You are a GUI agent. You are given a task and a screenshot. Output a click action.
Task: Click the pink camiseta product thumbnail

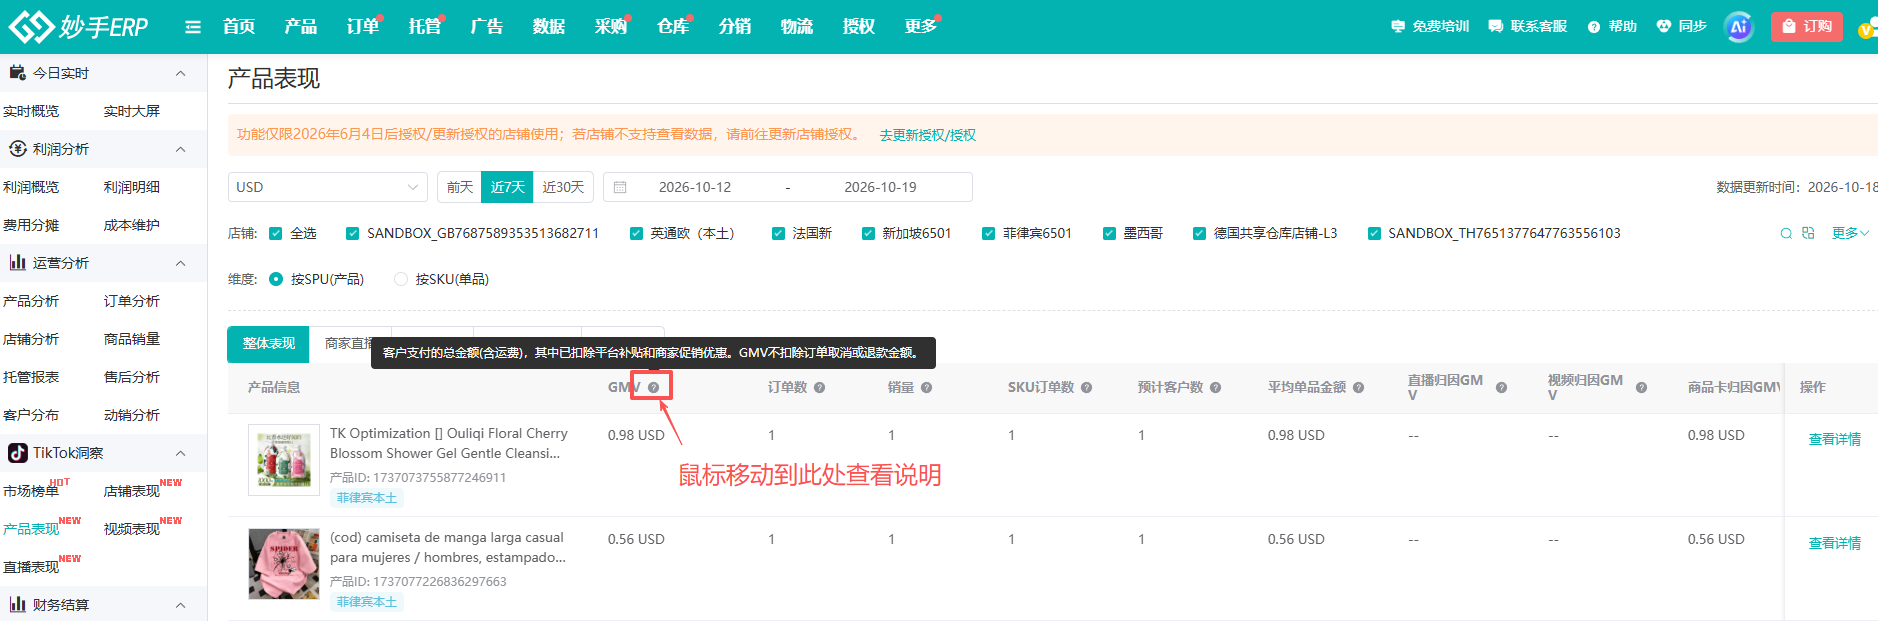(284, 564)
